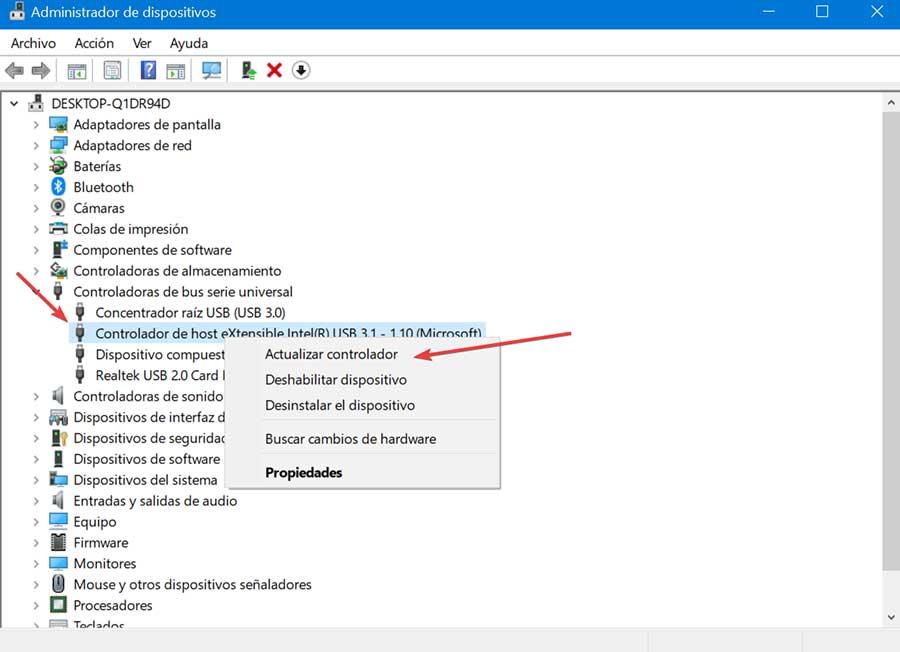
Task: Click the Controladoras de almacenamiento icon
Action: [58, 270]
